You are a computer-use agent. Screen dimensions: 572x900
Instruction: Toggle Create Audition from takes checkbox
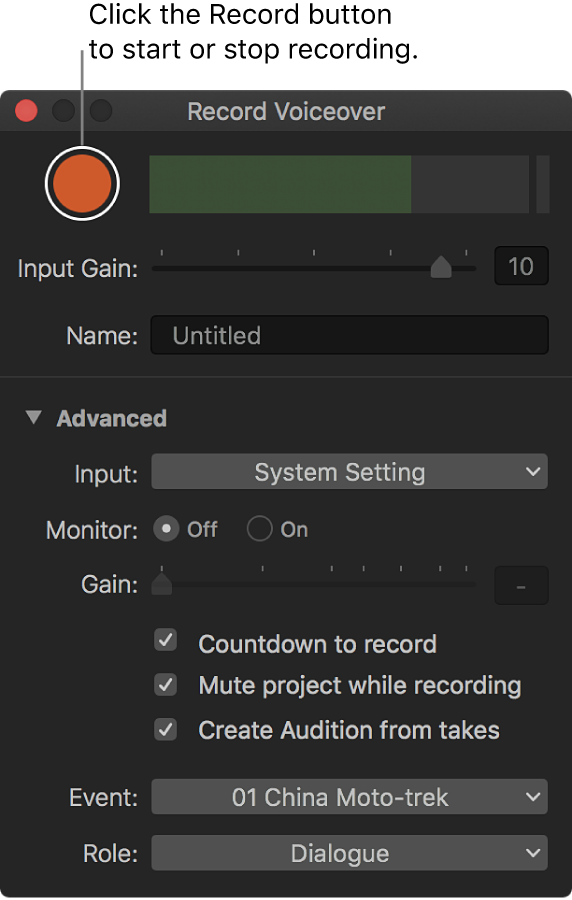click(166, 730)
